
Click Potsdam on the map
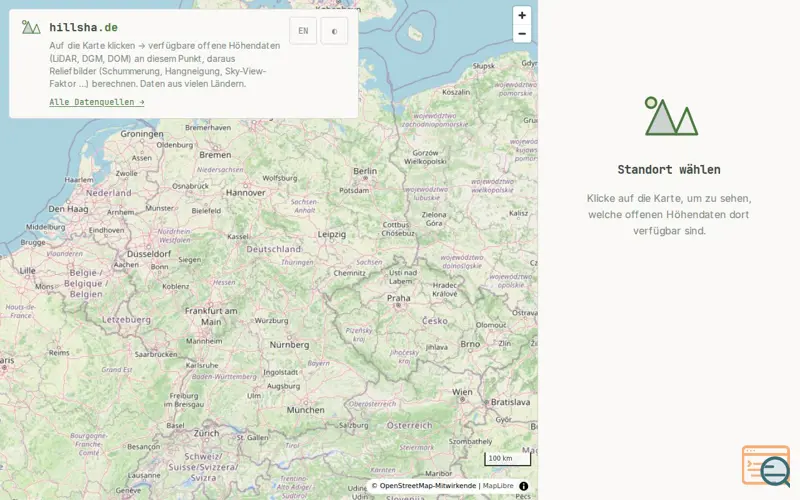pyautogui.click(x=354, y=190)
